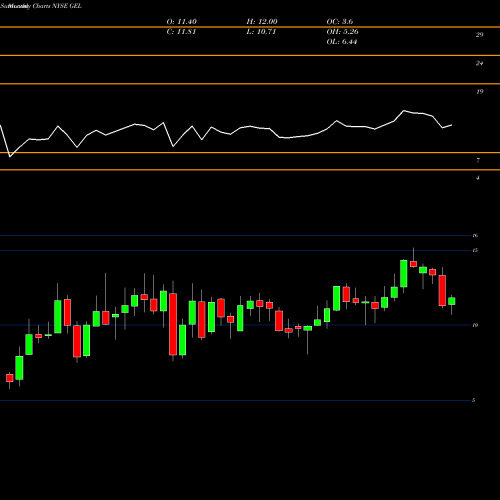The width and height of the screenshot is (500, 500).
Task: Select the close value 'C: 11.81'
Action: click(x=181, y=32)
